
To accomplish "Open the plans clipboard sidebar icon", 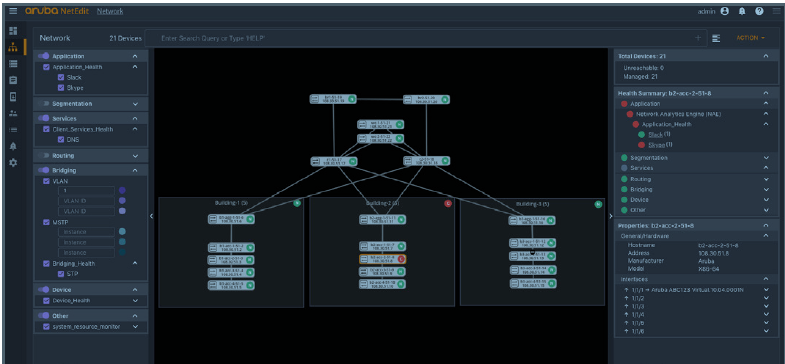I will pyautogui.click(x=14, y=80).
